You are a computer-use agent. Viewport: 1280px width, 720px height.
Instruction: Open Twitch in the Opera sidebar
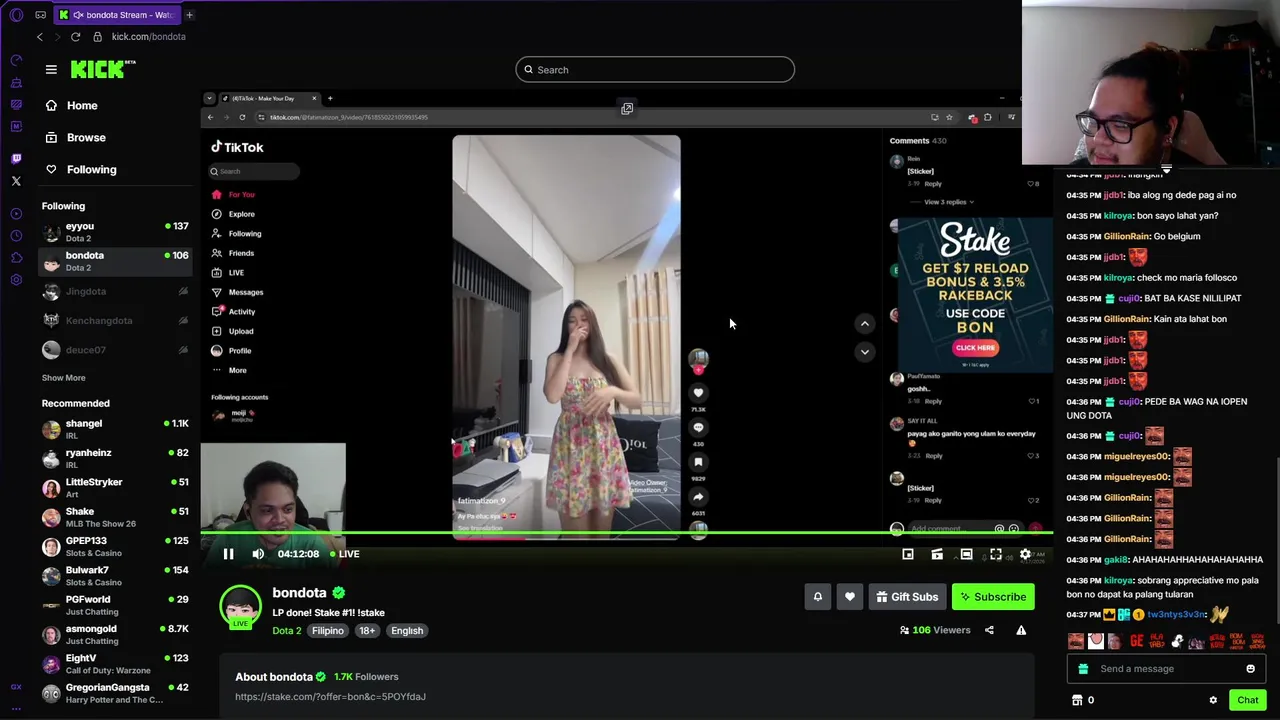[16, 159]
